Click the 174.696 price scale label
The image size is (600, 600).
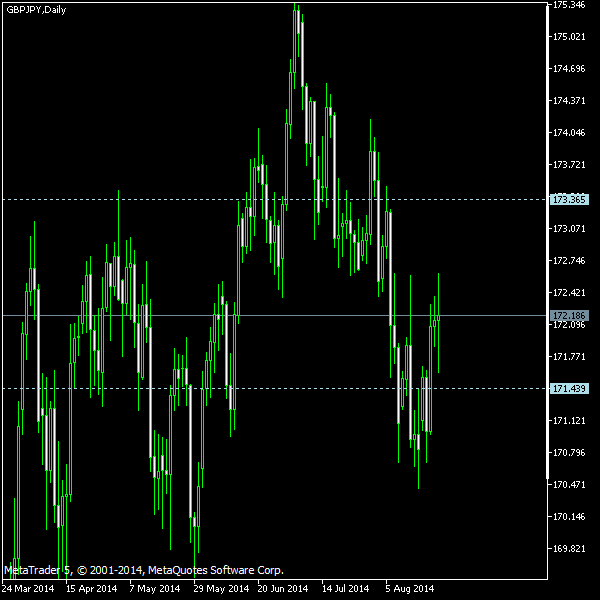pyautogui.click(x=569, y=69)
